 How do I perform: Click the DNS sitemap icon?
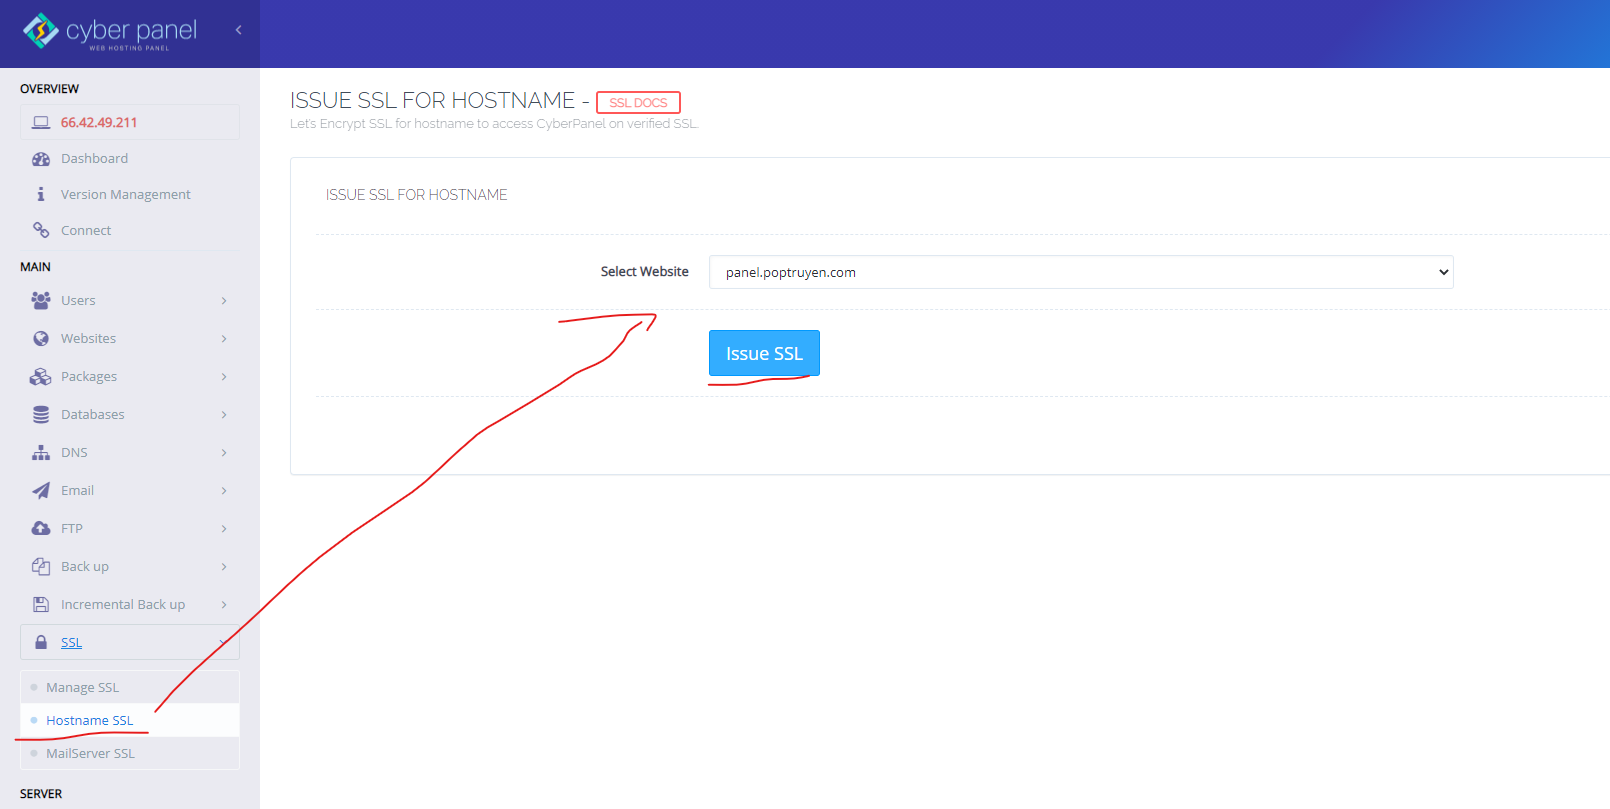(x=41, y=452)
